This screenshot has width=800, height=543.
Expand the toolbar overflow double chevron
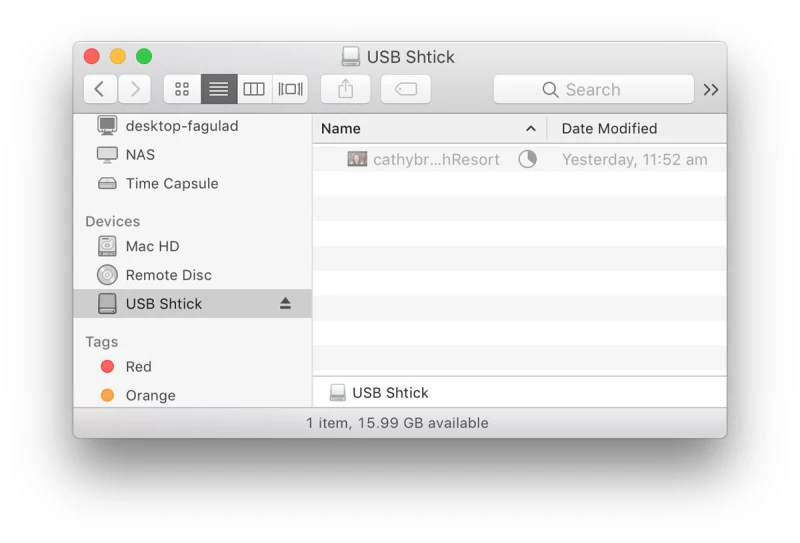tap(711, 89)
